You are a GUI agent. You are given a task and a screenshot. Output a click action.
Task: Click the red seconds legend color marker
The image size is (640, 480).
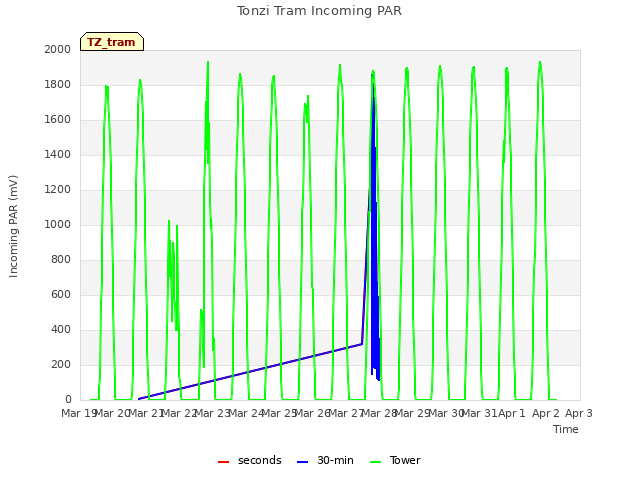coord(223,462)
